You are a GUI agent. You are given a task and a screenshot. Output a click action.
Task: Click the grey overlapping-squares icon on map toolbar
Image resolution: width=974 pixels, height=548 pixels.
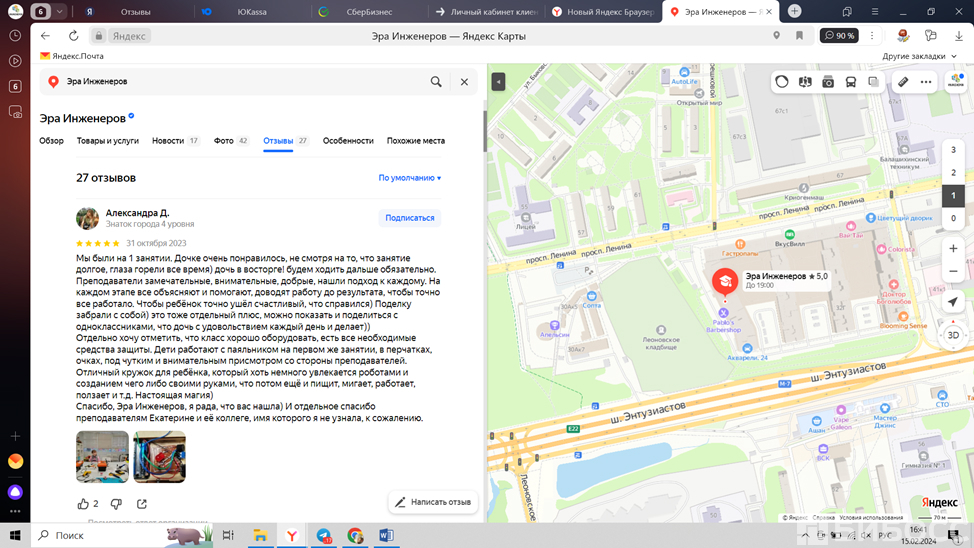873,82
